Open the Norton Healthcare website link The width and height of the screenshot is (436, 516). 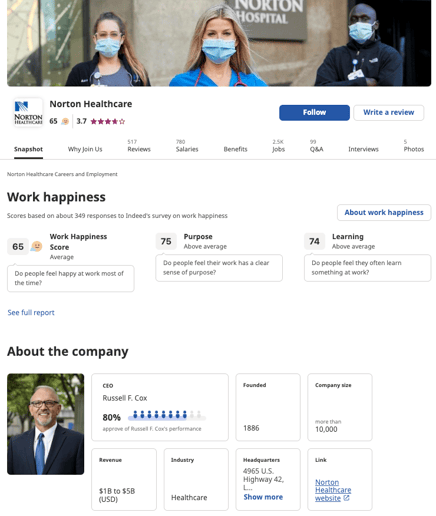333,490
